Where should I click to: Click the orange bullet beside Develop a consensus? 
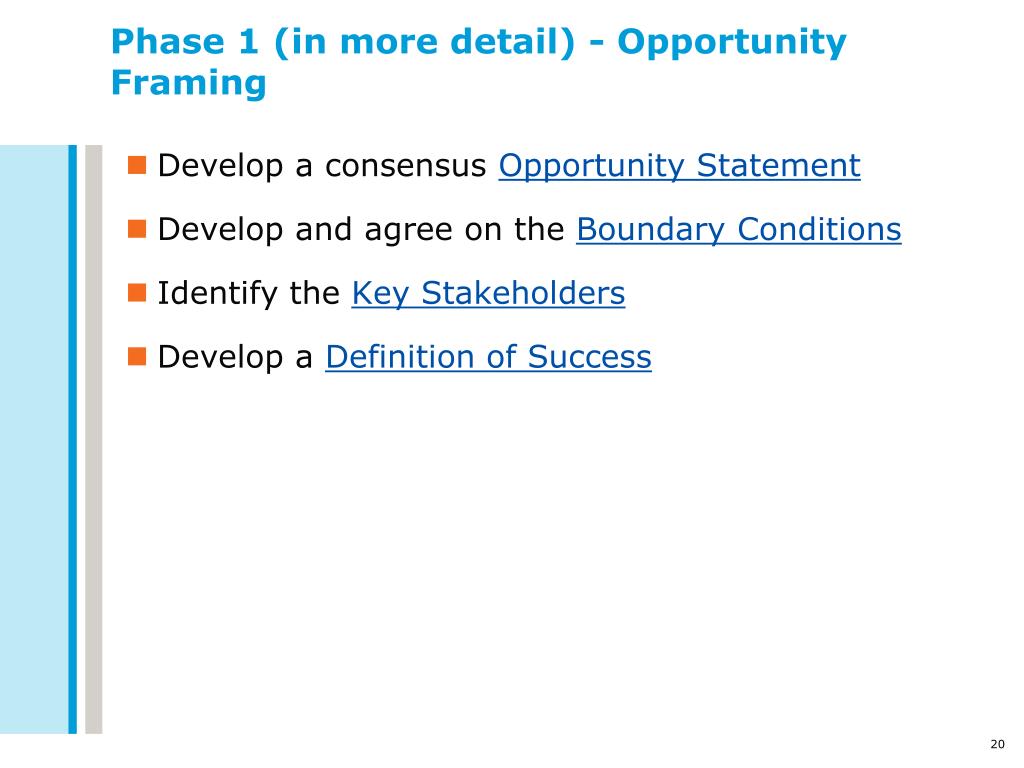tap(136, 165)
